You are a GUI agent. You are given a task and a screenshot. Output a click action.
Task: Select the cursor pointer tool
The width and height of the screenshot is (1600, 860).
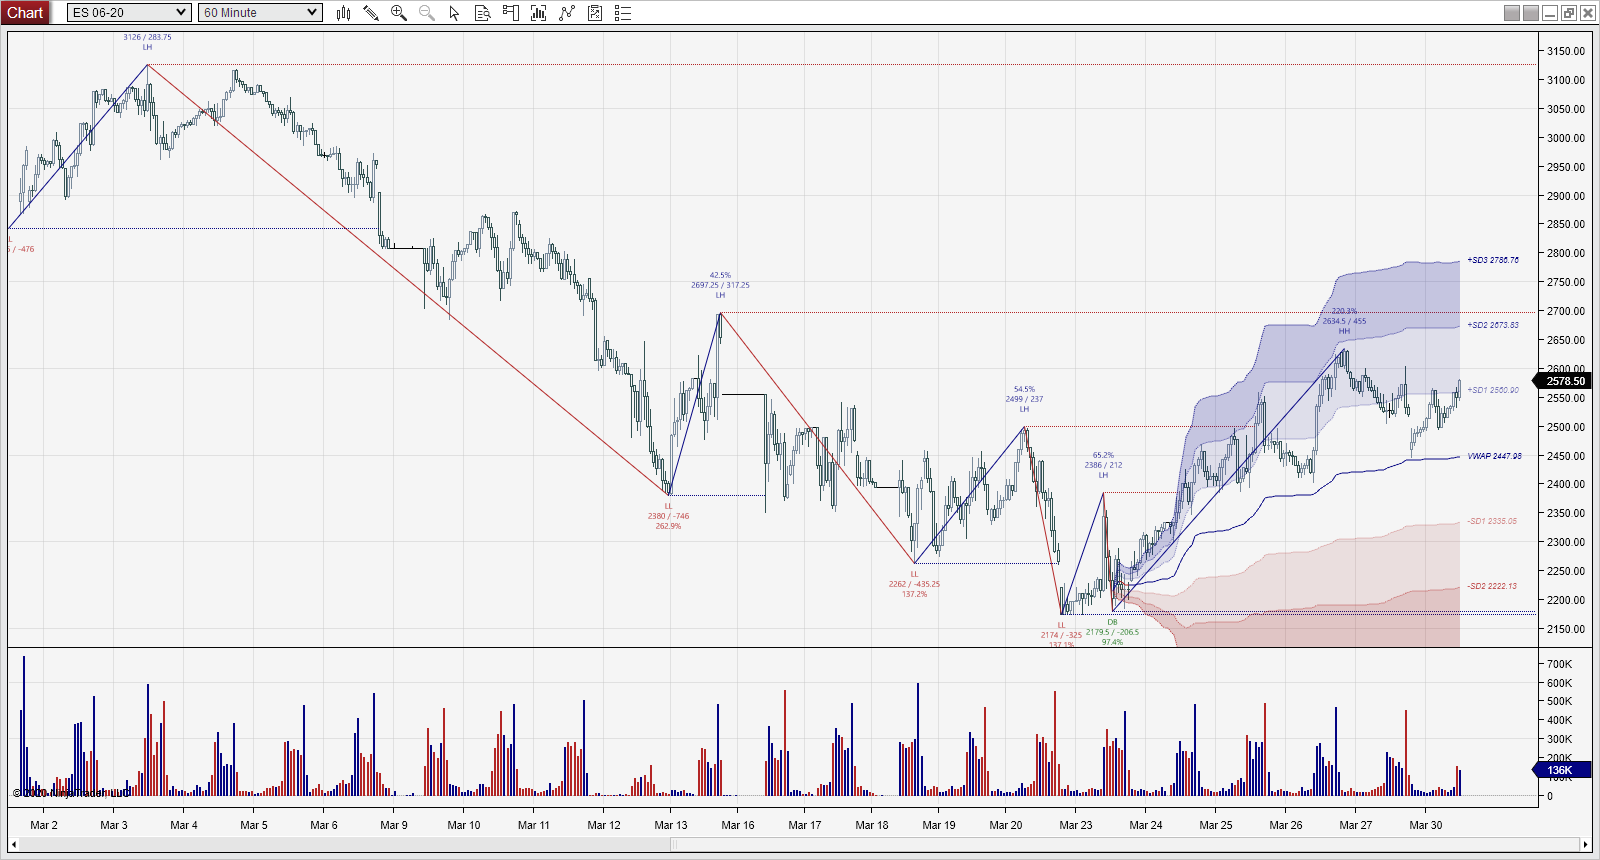(x=455, y=13)
